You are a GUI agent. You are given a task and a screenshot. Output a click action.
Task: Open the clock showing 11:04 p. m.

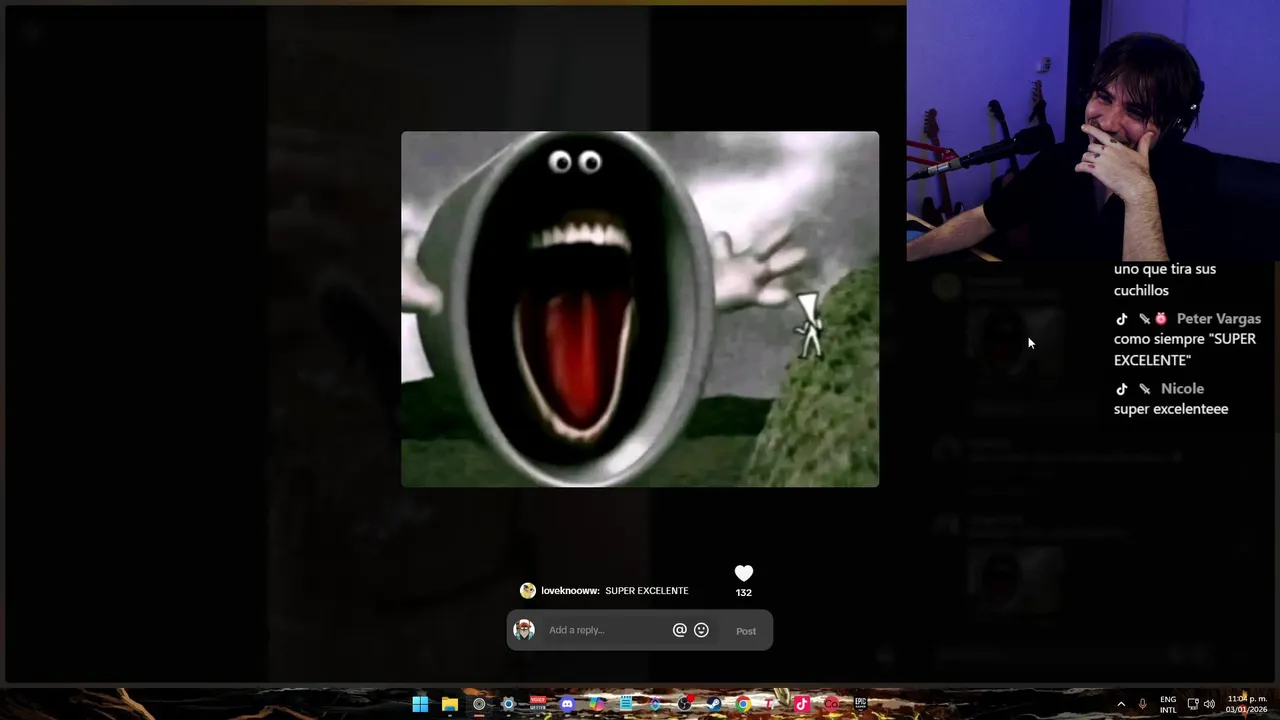(1246, 704)
